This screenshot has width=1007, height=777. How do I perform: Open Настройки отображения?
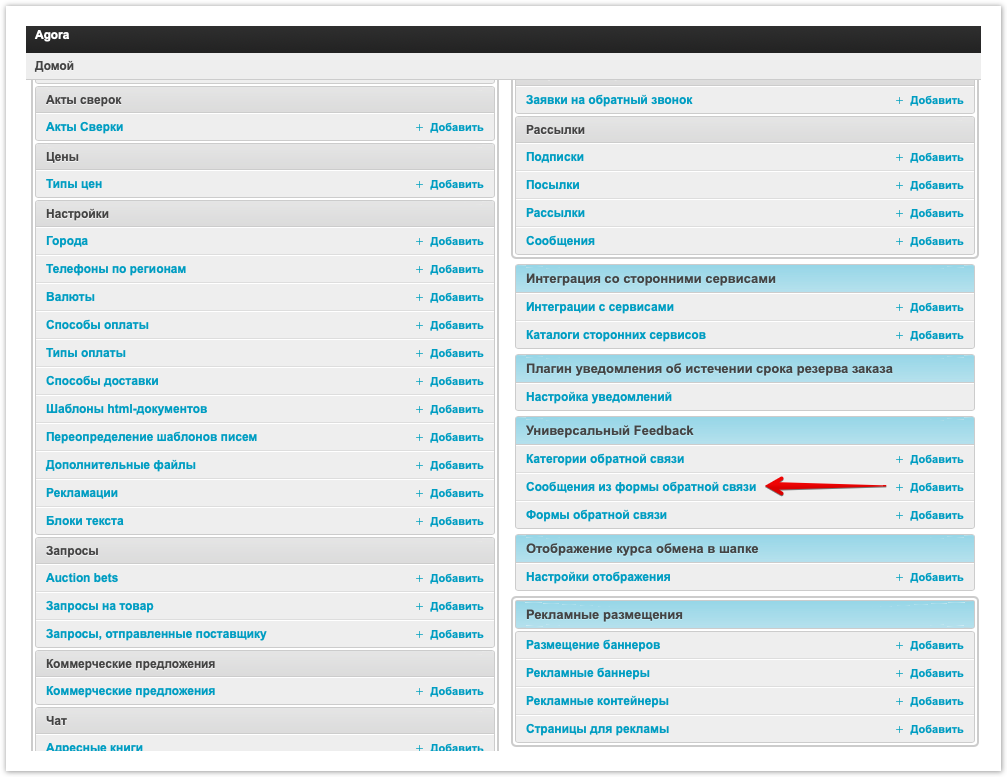pos(598,577)
